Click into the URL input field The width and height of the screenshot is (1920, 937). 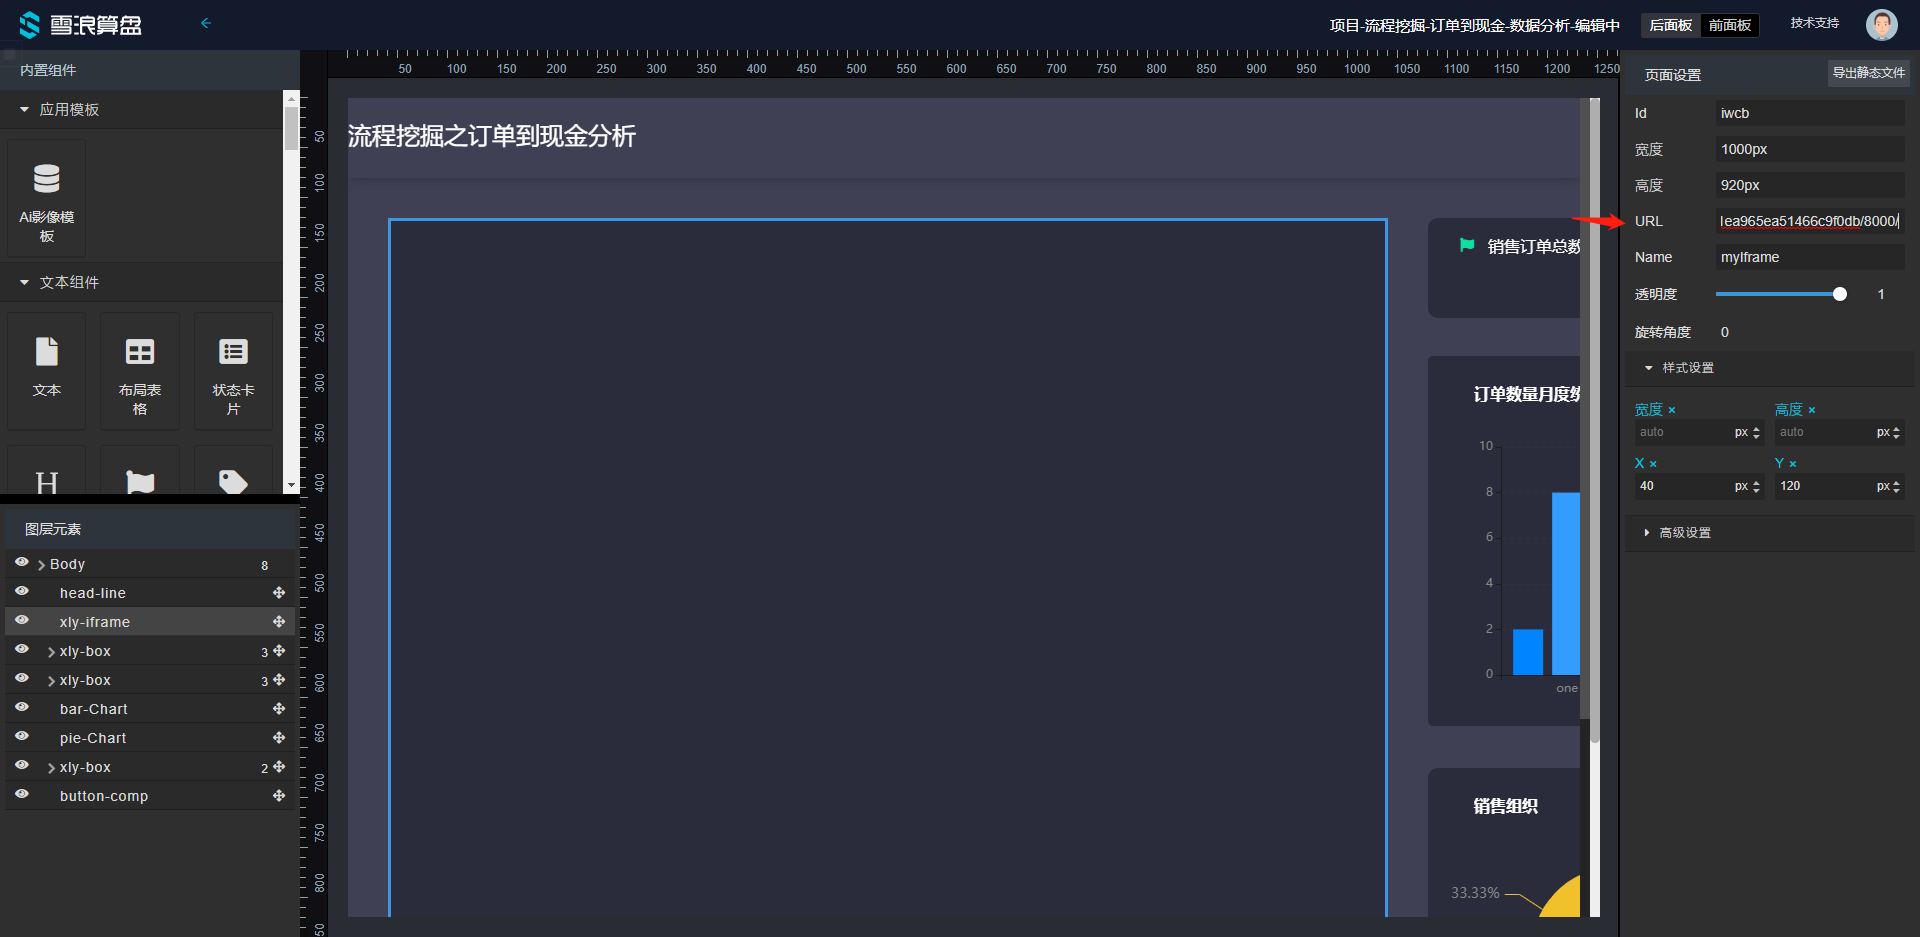coord(1808,221)
